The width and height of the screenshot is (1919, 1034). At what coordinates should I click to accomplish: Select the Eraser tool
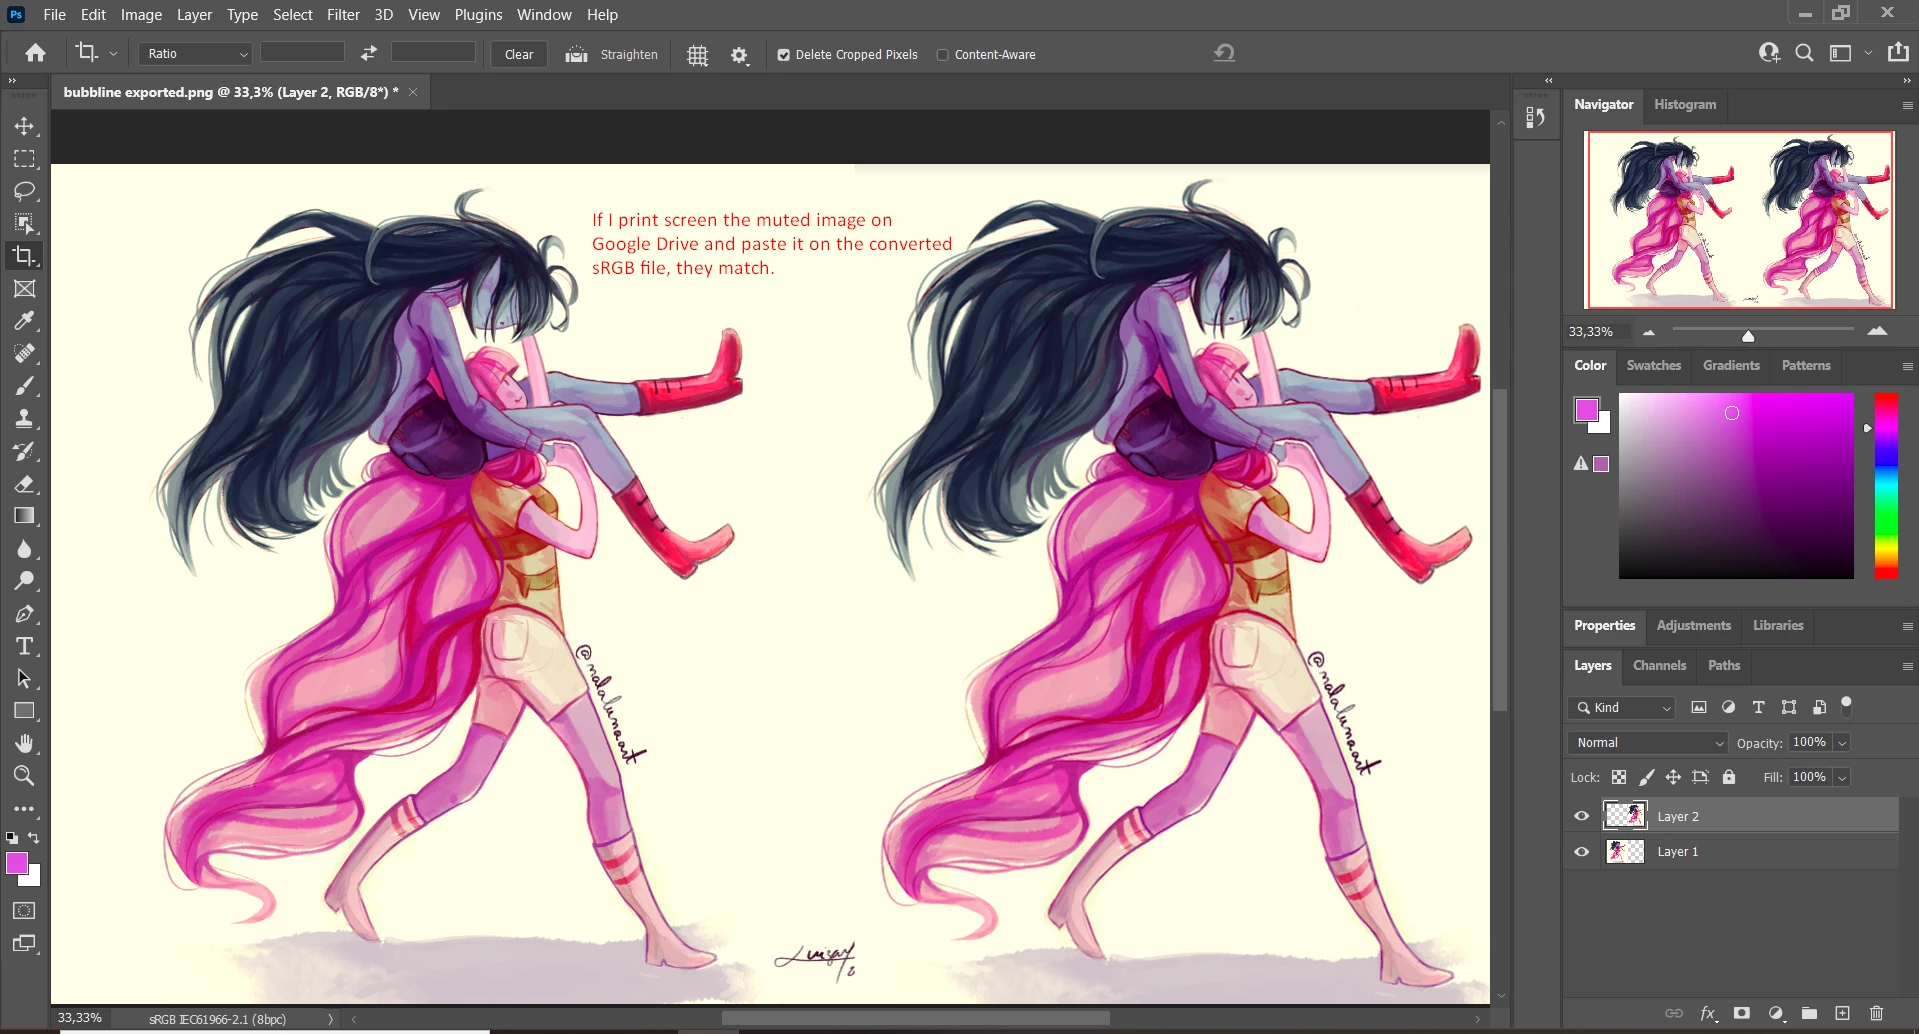click(x=24, y=484)
